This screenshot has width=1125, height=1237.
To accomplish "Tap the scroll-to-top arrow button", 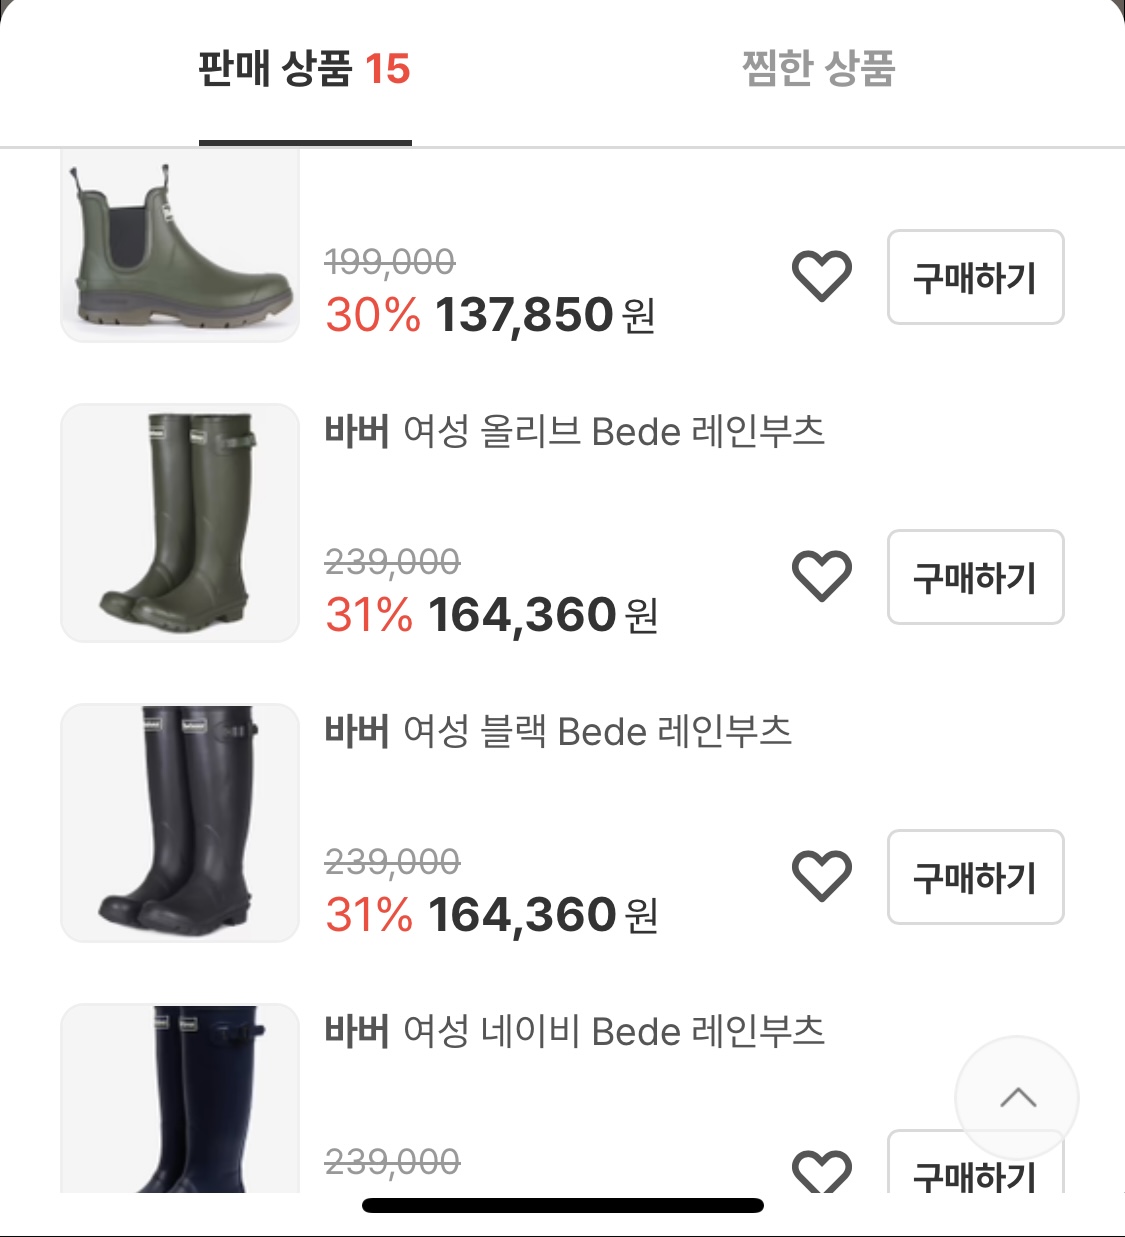I will point(1017,1098).
